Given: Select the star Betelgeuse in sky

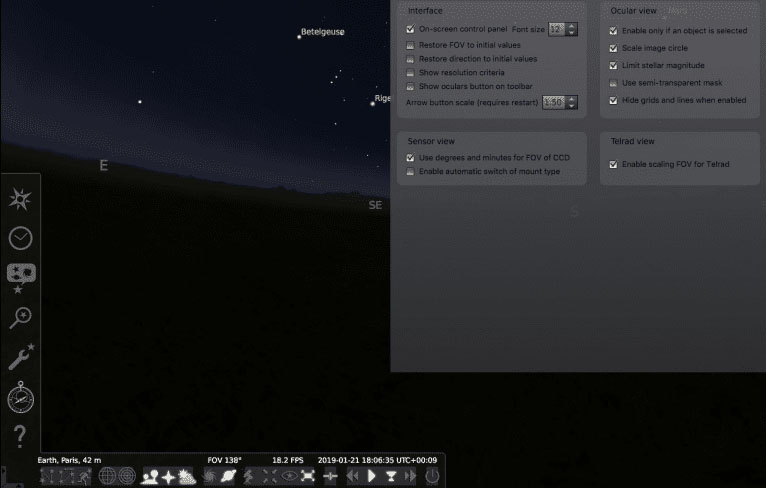Looking at the screenshot, I should tap(299, 36).
